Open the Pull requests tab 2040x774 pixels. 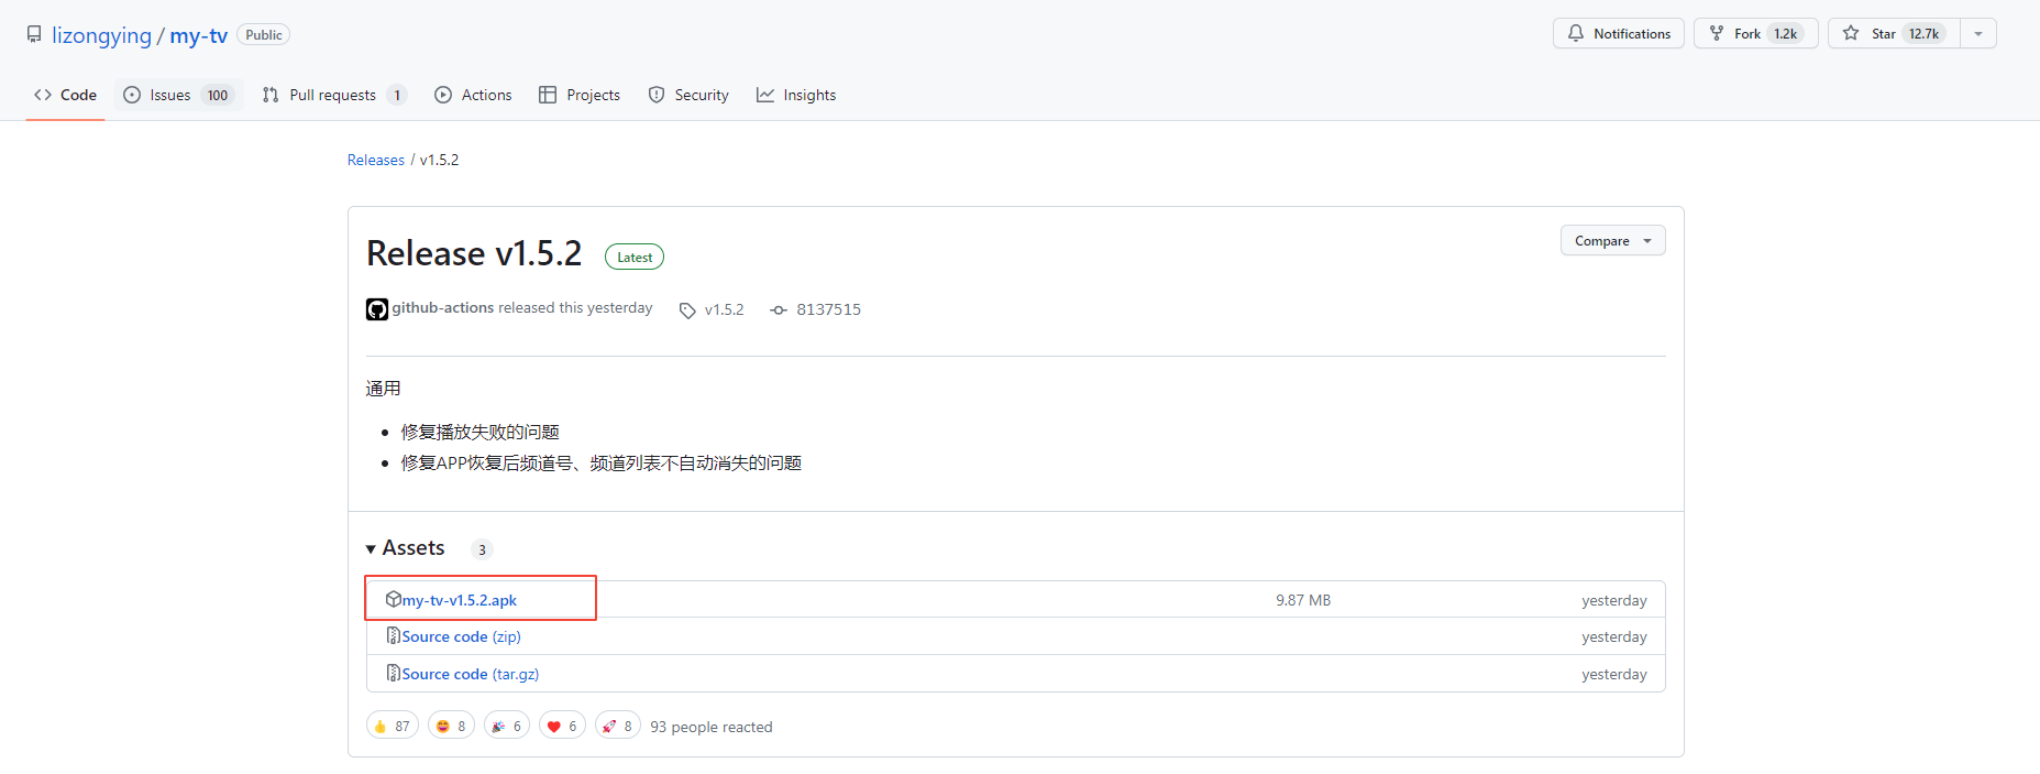coord(334,95)
